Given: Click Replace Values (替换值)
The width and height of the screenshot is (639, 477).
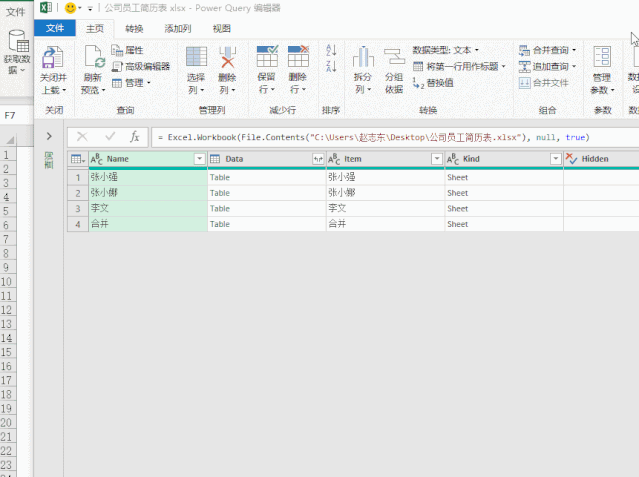Looking at the screenshot, I should (433, 83).
